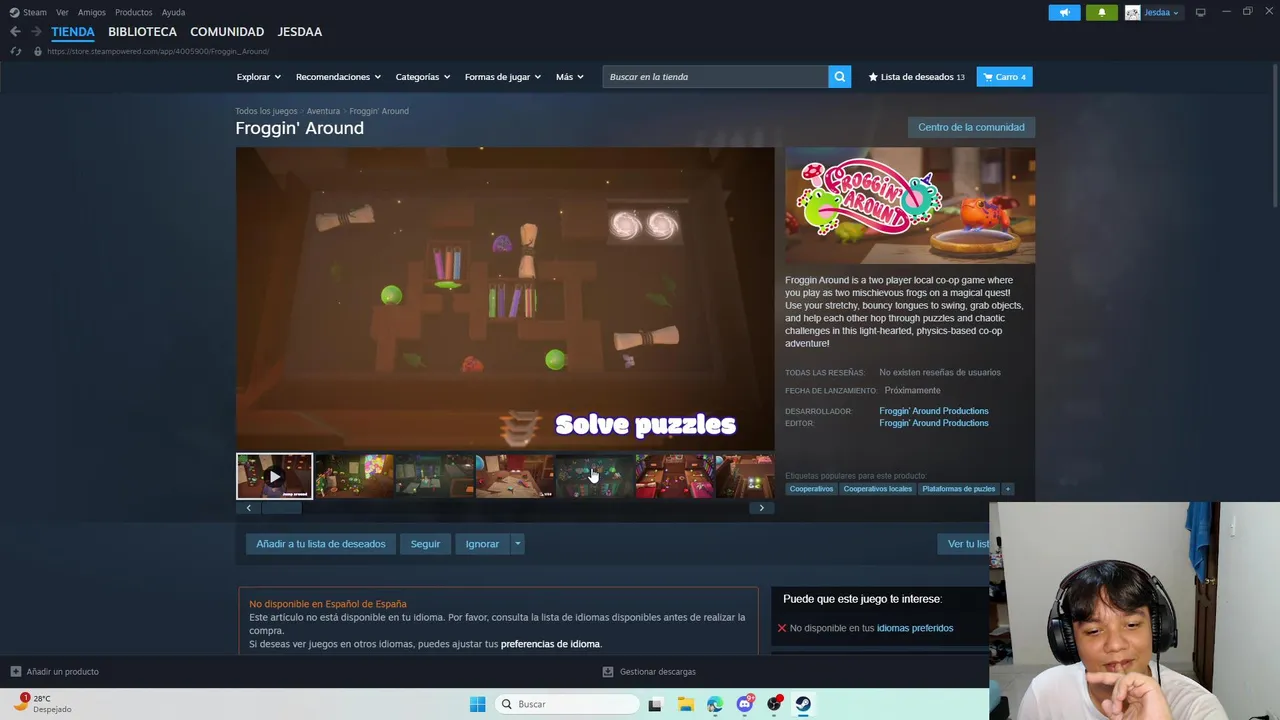
Task: Click the page reload icon
Action: coord(15,51)
